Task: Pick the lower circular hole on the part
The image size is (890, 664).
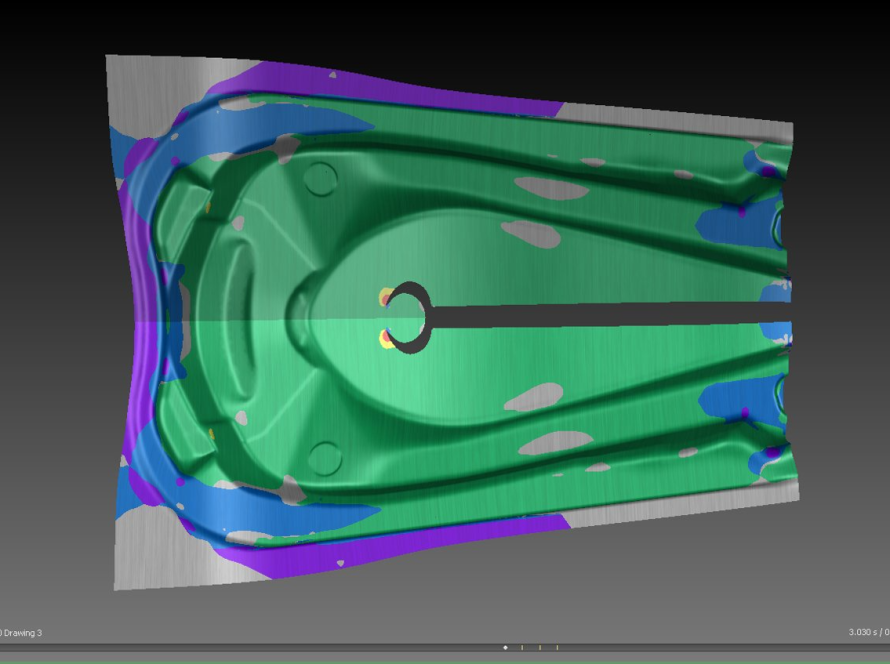Action: coord(324,458)
